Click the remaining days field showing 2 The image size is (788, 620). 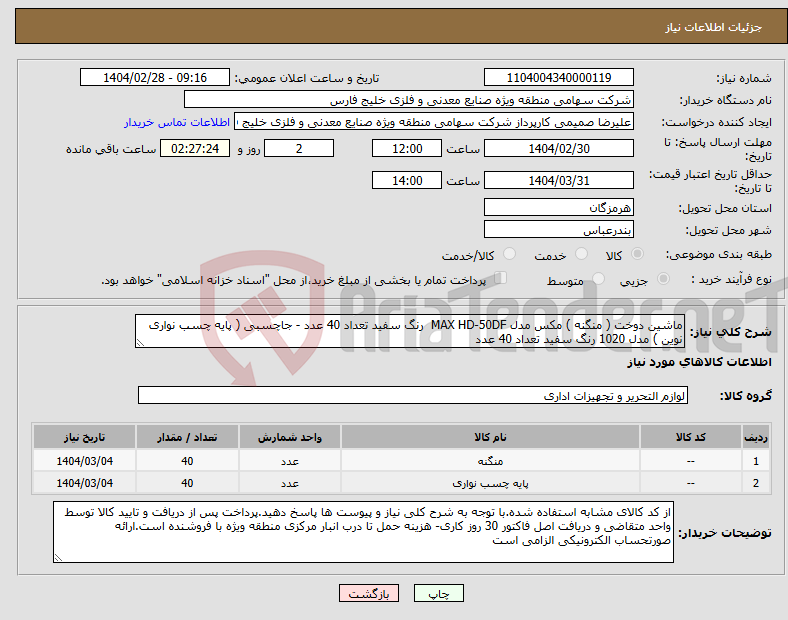coord(299,149)
